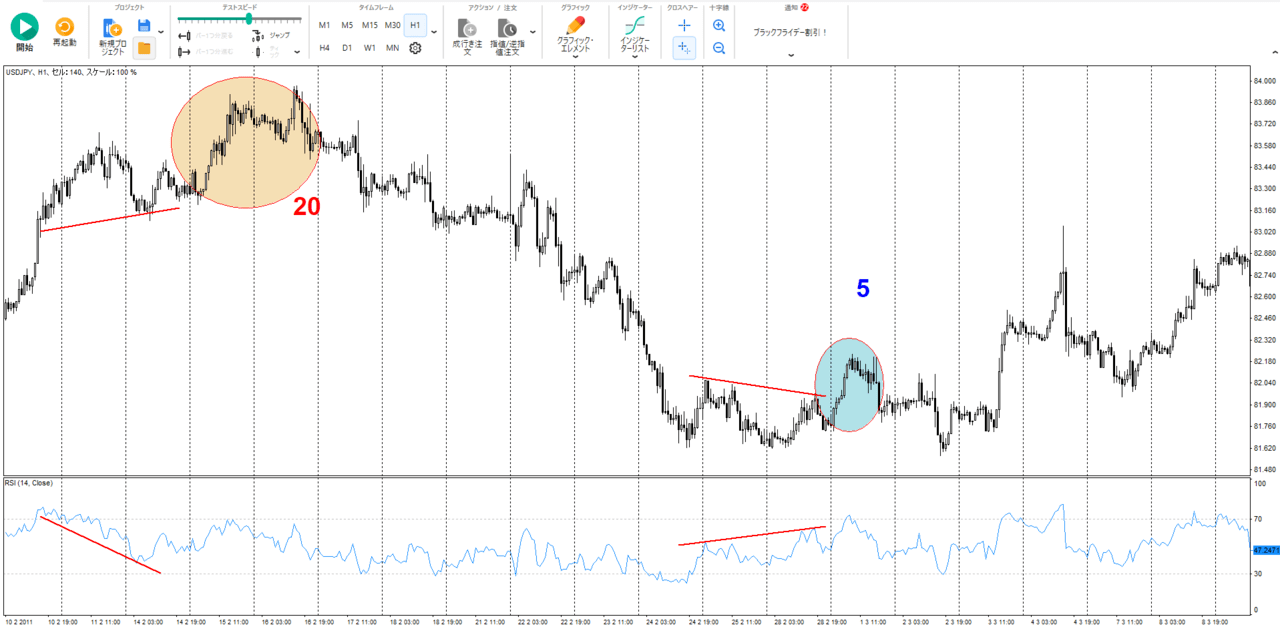Click the blue floppy disk save icon
The width and height of the screenshot is (1280, 629).
tap(144, 25)
